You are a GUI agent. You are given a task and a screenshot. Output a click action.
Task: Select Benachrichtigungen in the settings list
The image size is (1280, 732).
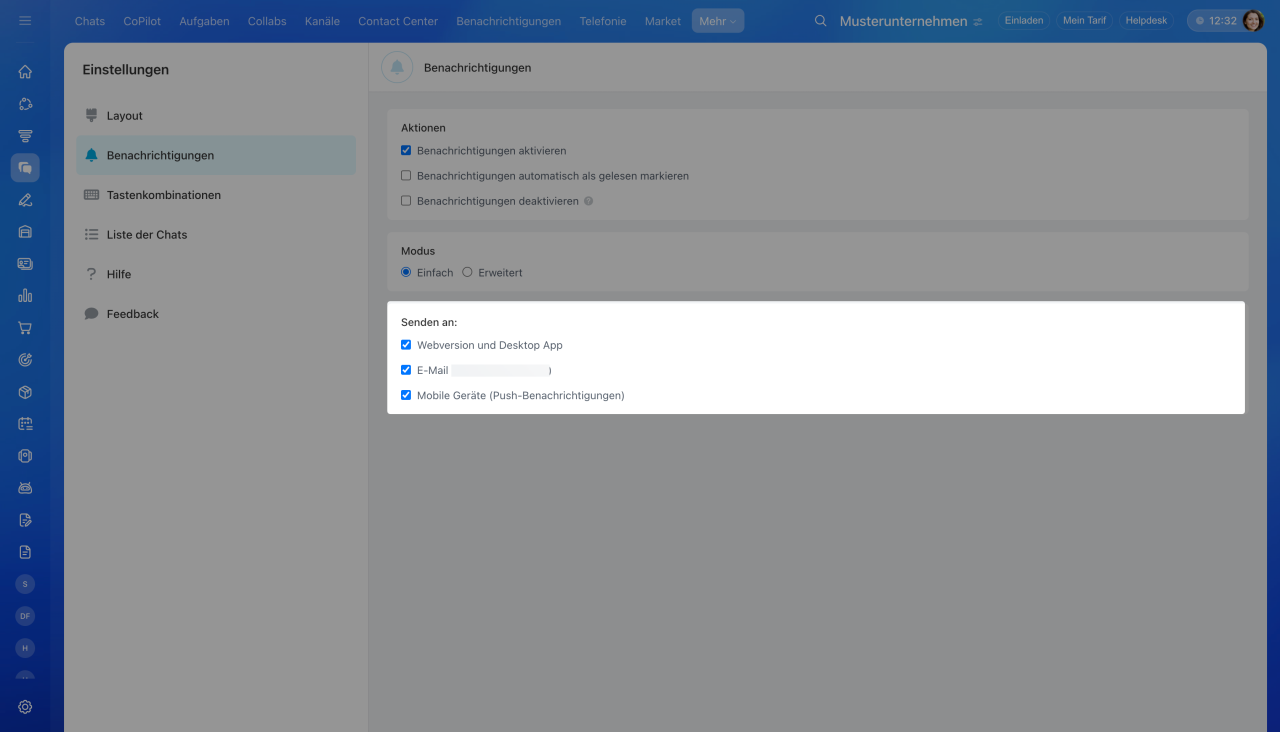click(x=216, y=155)
